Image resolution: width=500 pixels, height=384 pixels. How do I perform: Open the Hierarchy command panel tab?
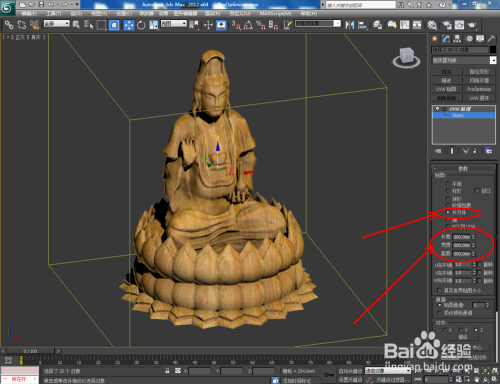(457, 39)
